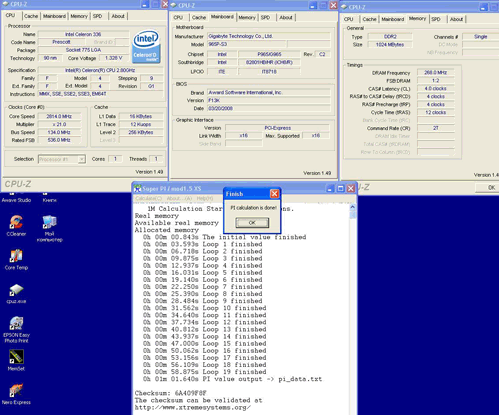
Task: Click the Multiplier value x 21.0
Action: (x=59, y=124)
